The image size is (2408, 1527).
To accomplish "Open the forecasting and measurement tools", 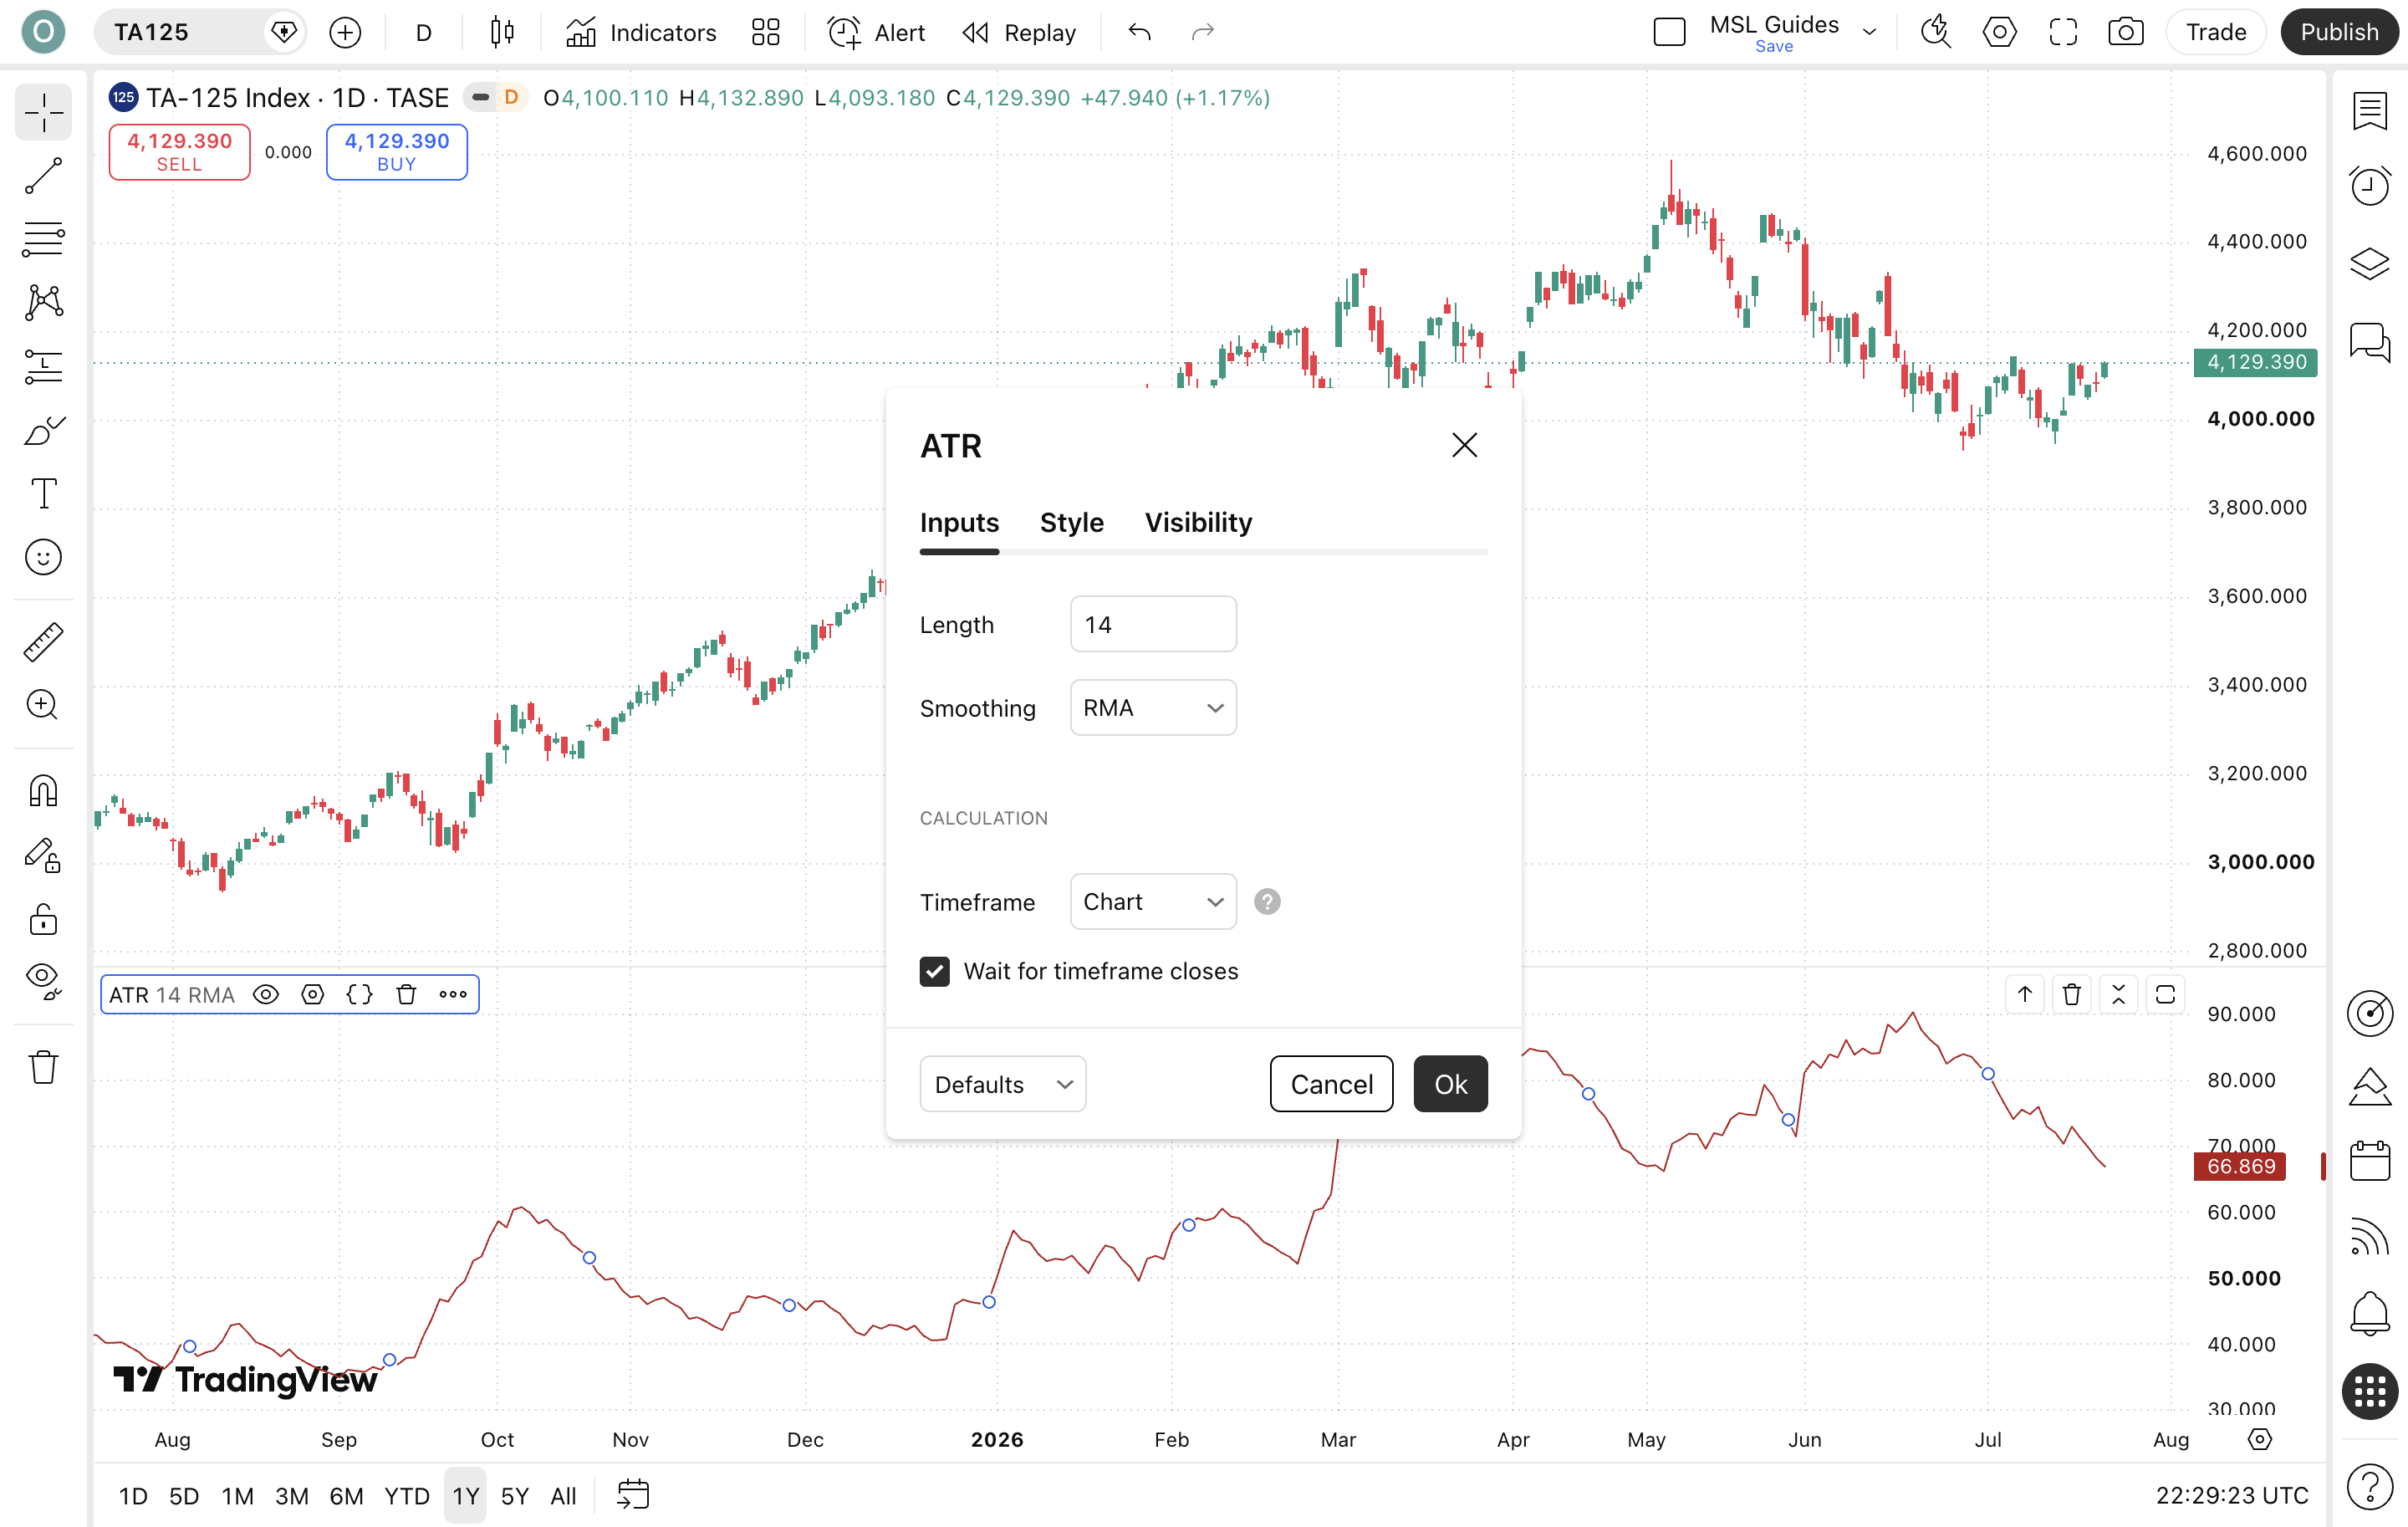I will (x=43, y=366).
